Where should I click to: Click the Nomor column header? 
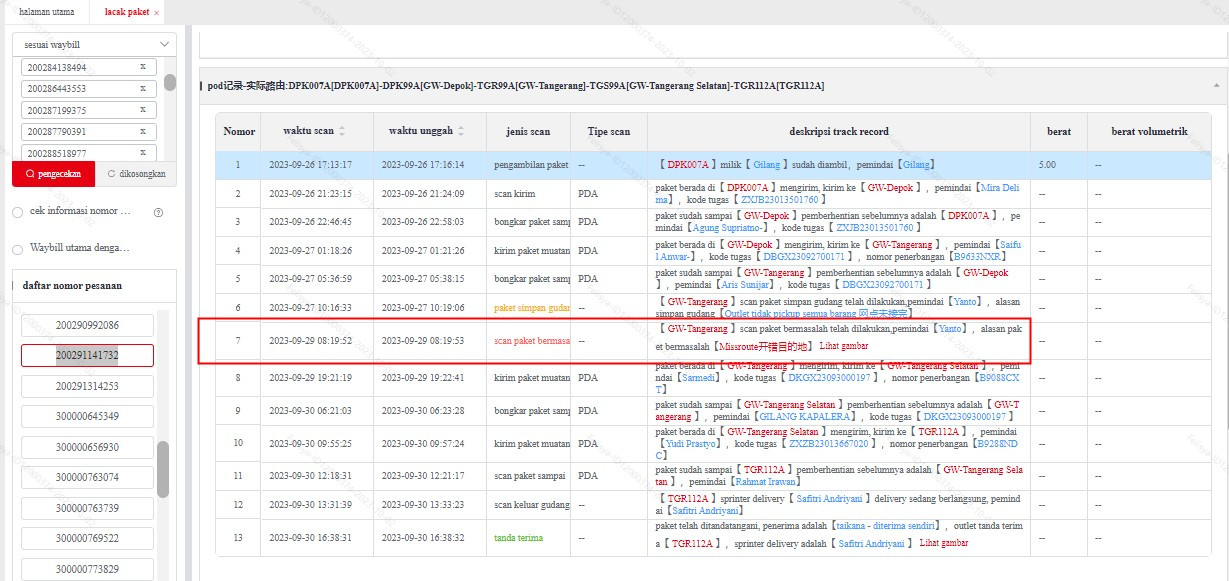point(239,131)
